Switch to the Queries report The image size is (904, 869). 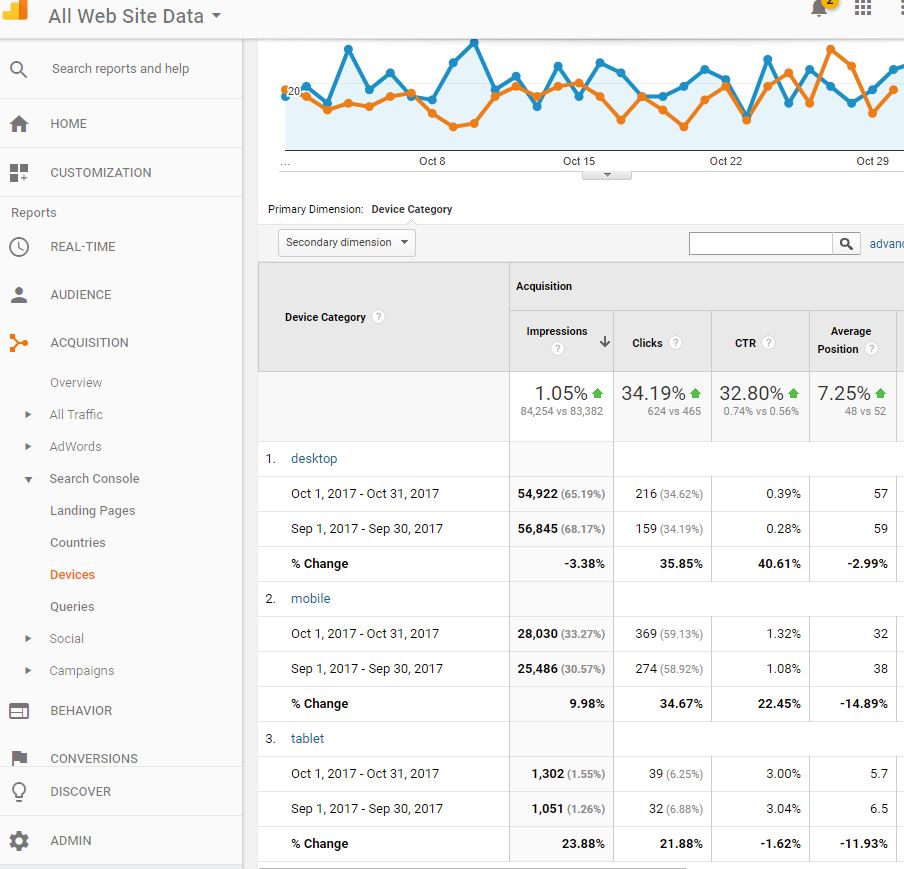tap(71, 606)
